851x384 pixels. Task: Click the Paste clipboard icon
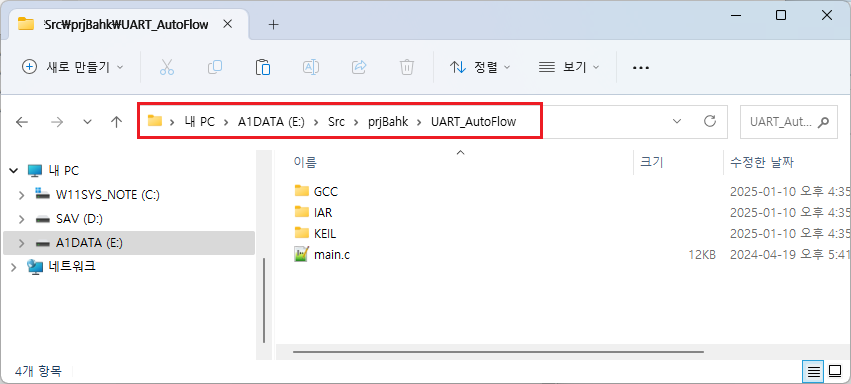point(263,67)
